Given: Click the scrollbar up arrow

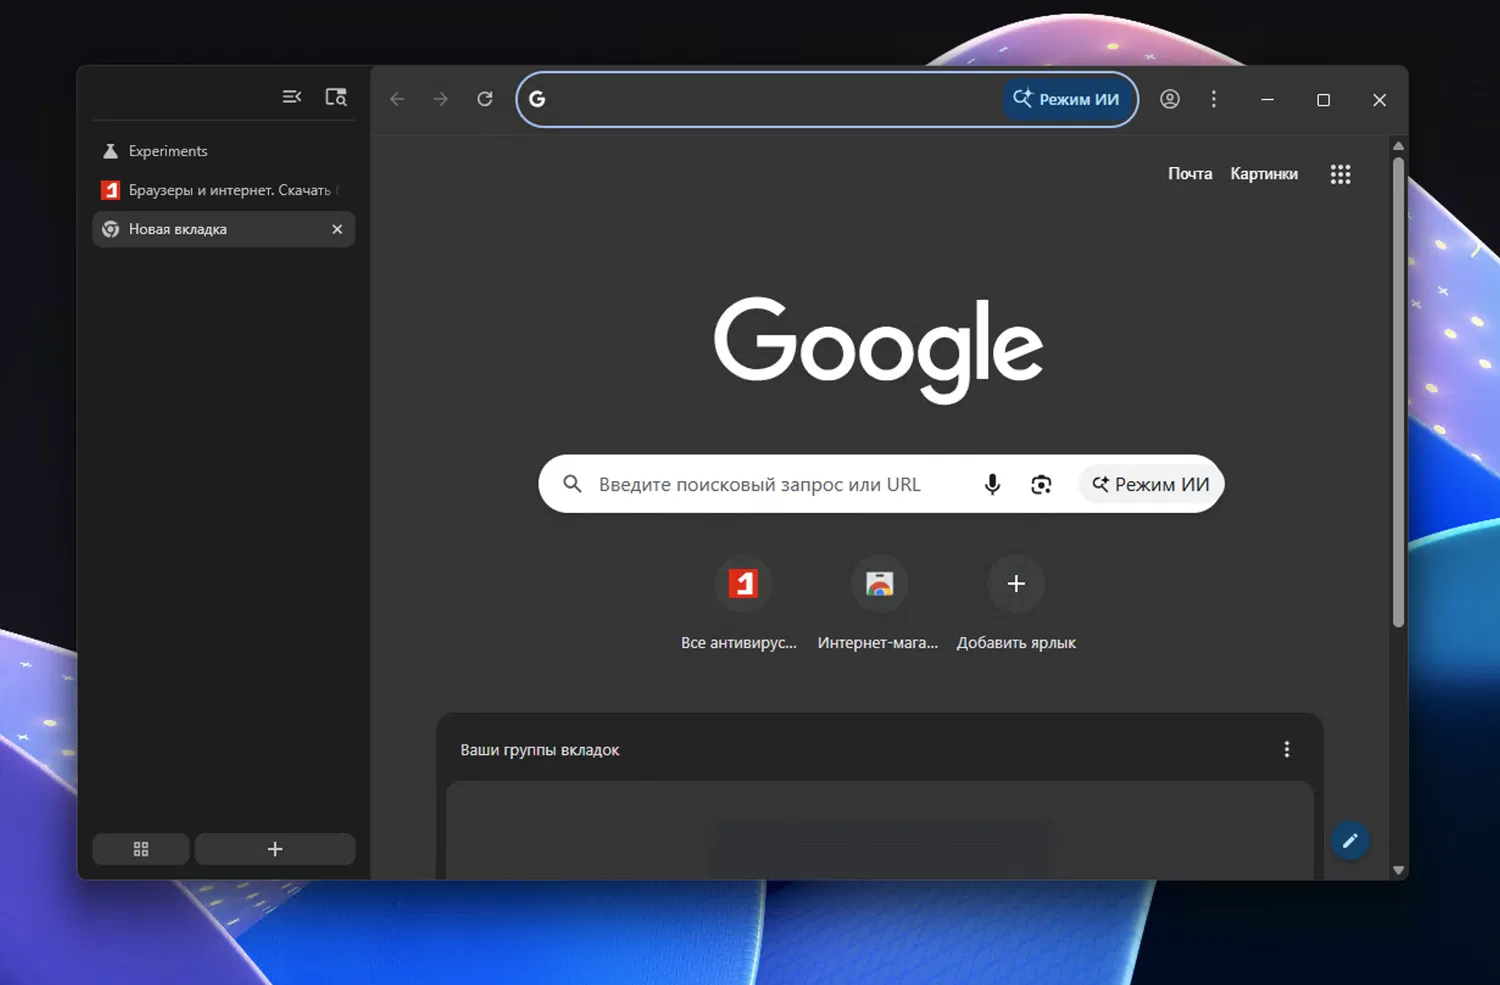Looking at the screenshot, I should click(1399, 146).
